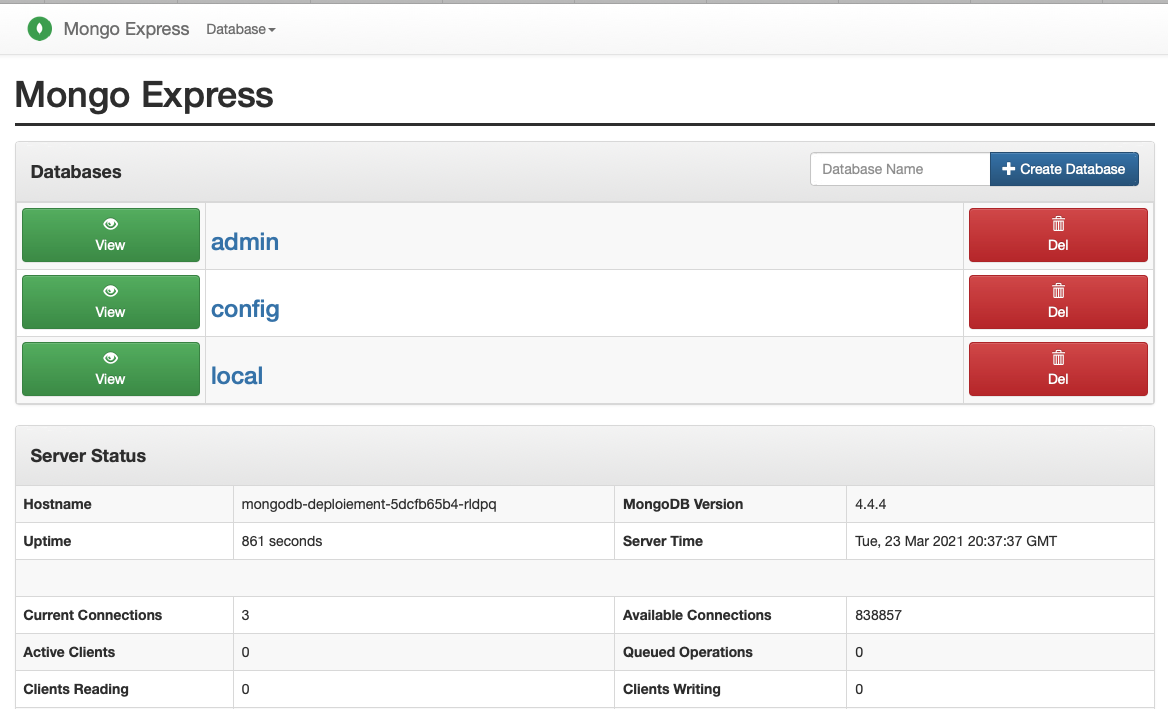Focus the Database Name input field

point(899,169)
